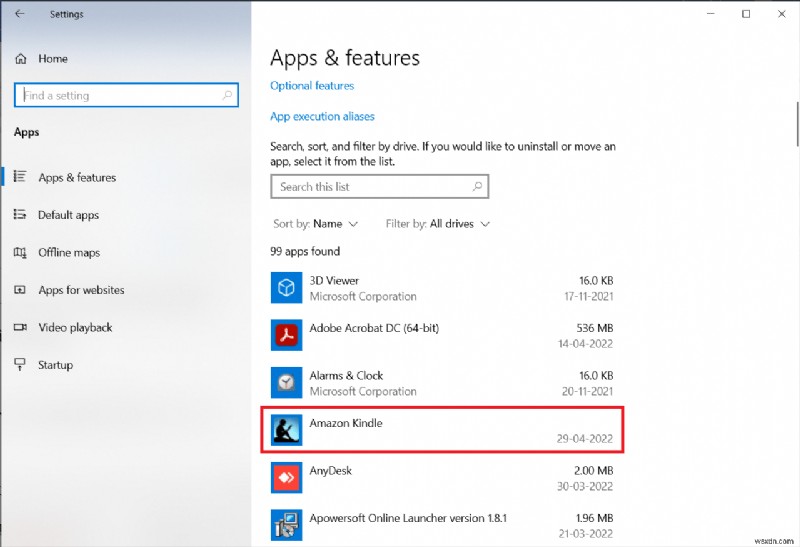Click the AnyDesk app icon
Image resolution: width=800 pixels, height=547 pixels.
point(286,478)
